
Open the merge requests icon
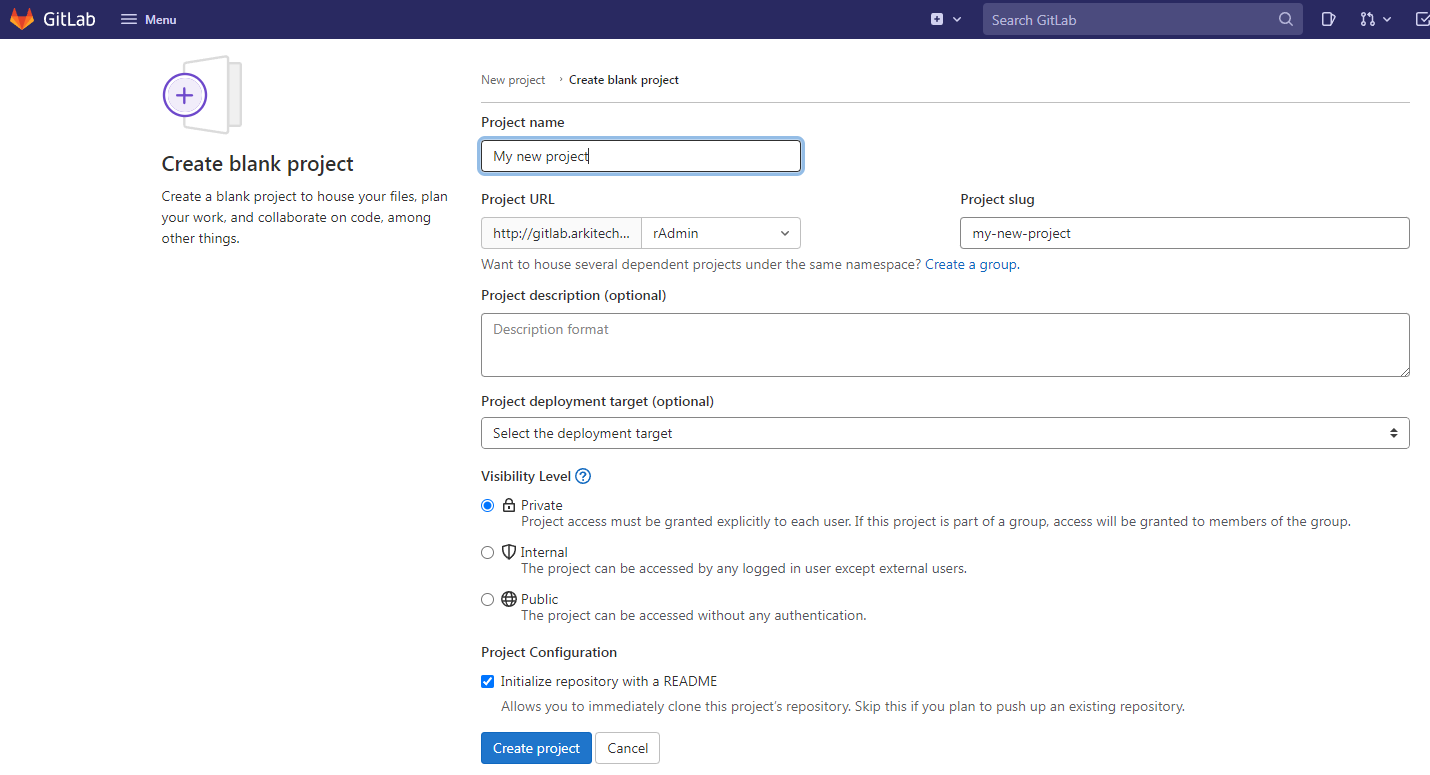1370,18
